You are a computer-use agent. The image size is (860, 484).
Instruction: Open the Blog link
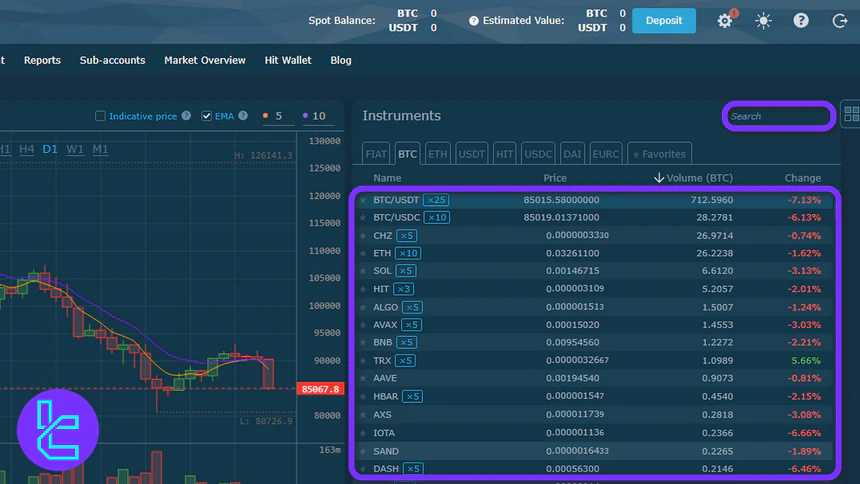tap(341, 60)
